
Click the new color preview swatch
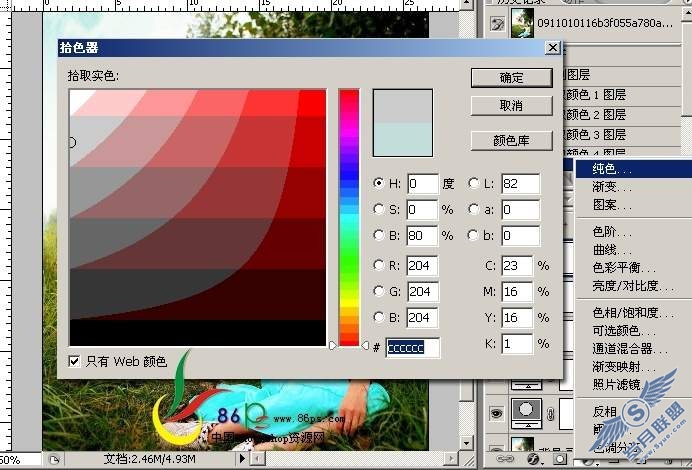pyautogui.click(x=403, y=106)
